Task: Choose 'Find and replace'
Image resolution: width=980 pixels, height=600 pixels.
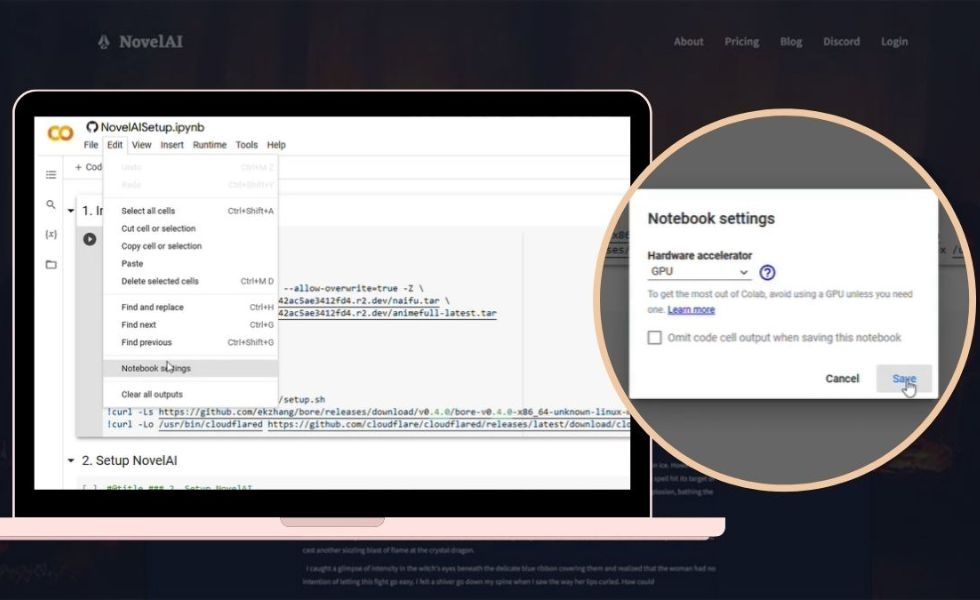Action: [x=191, y=308]
